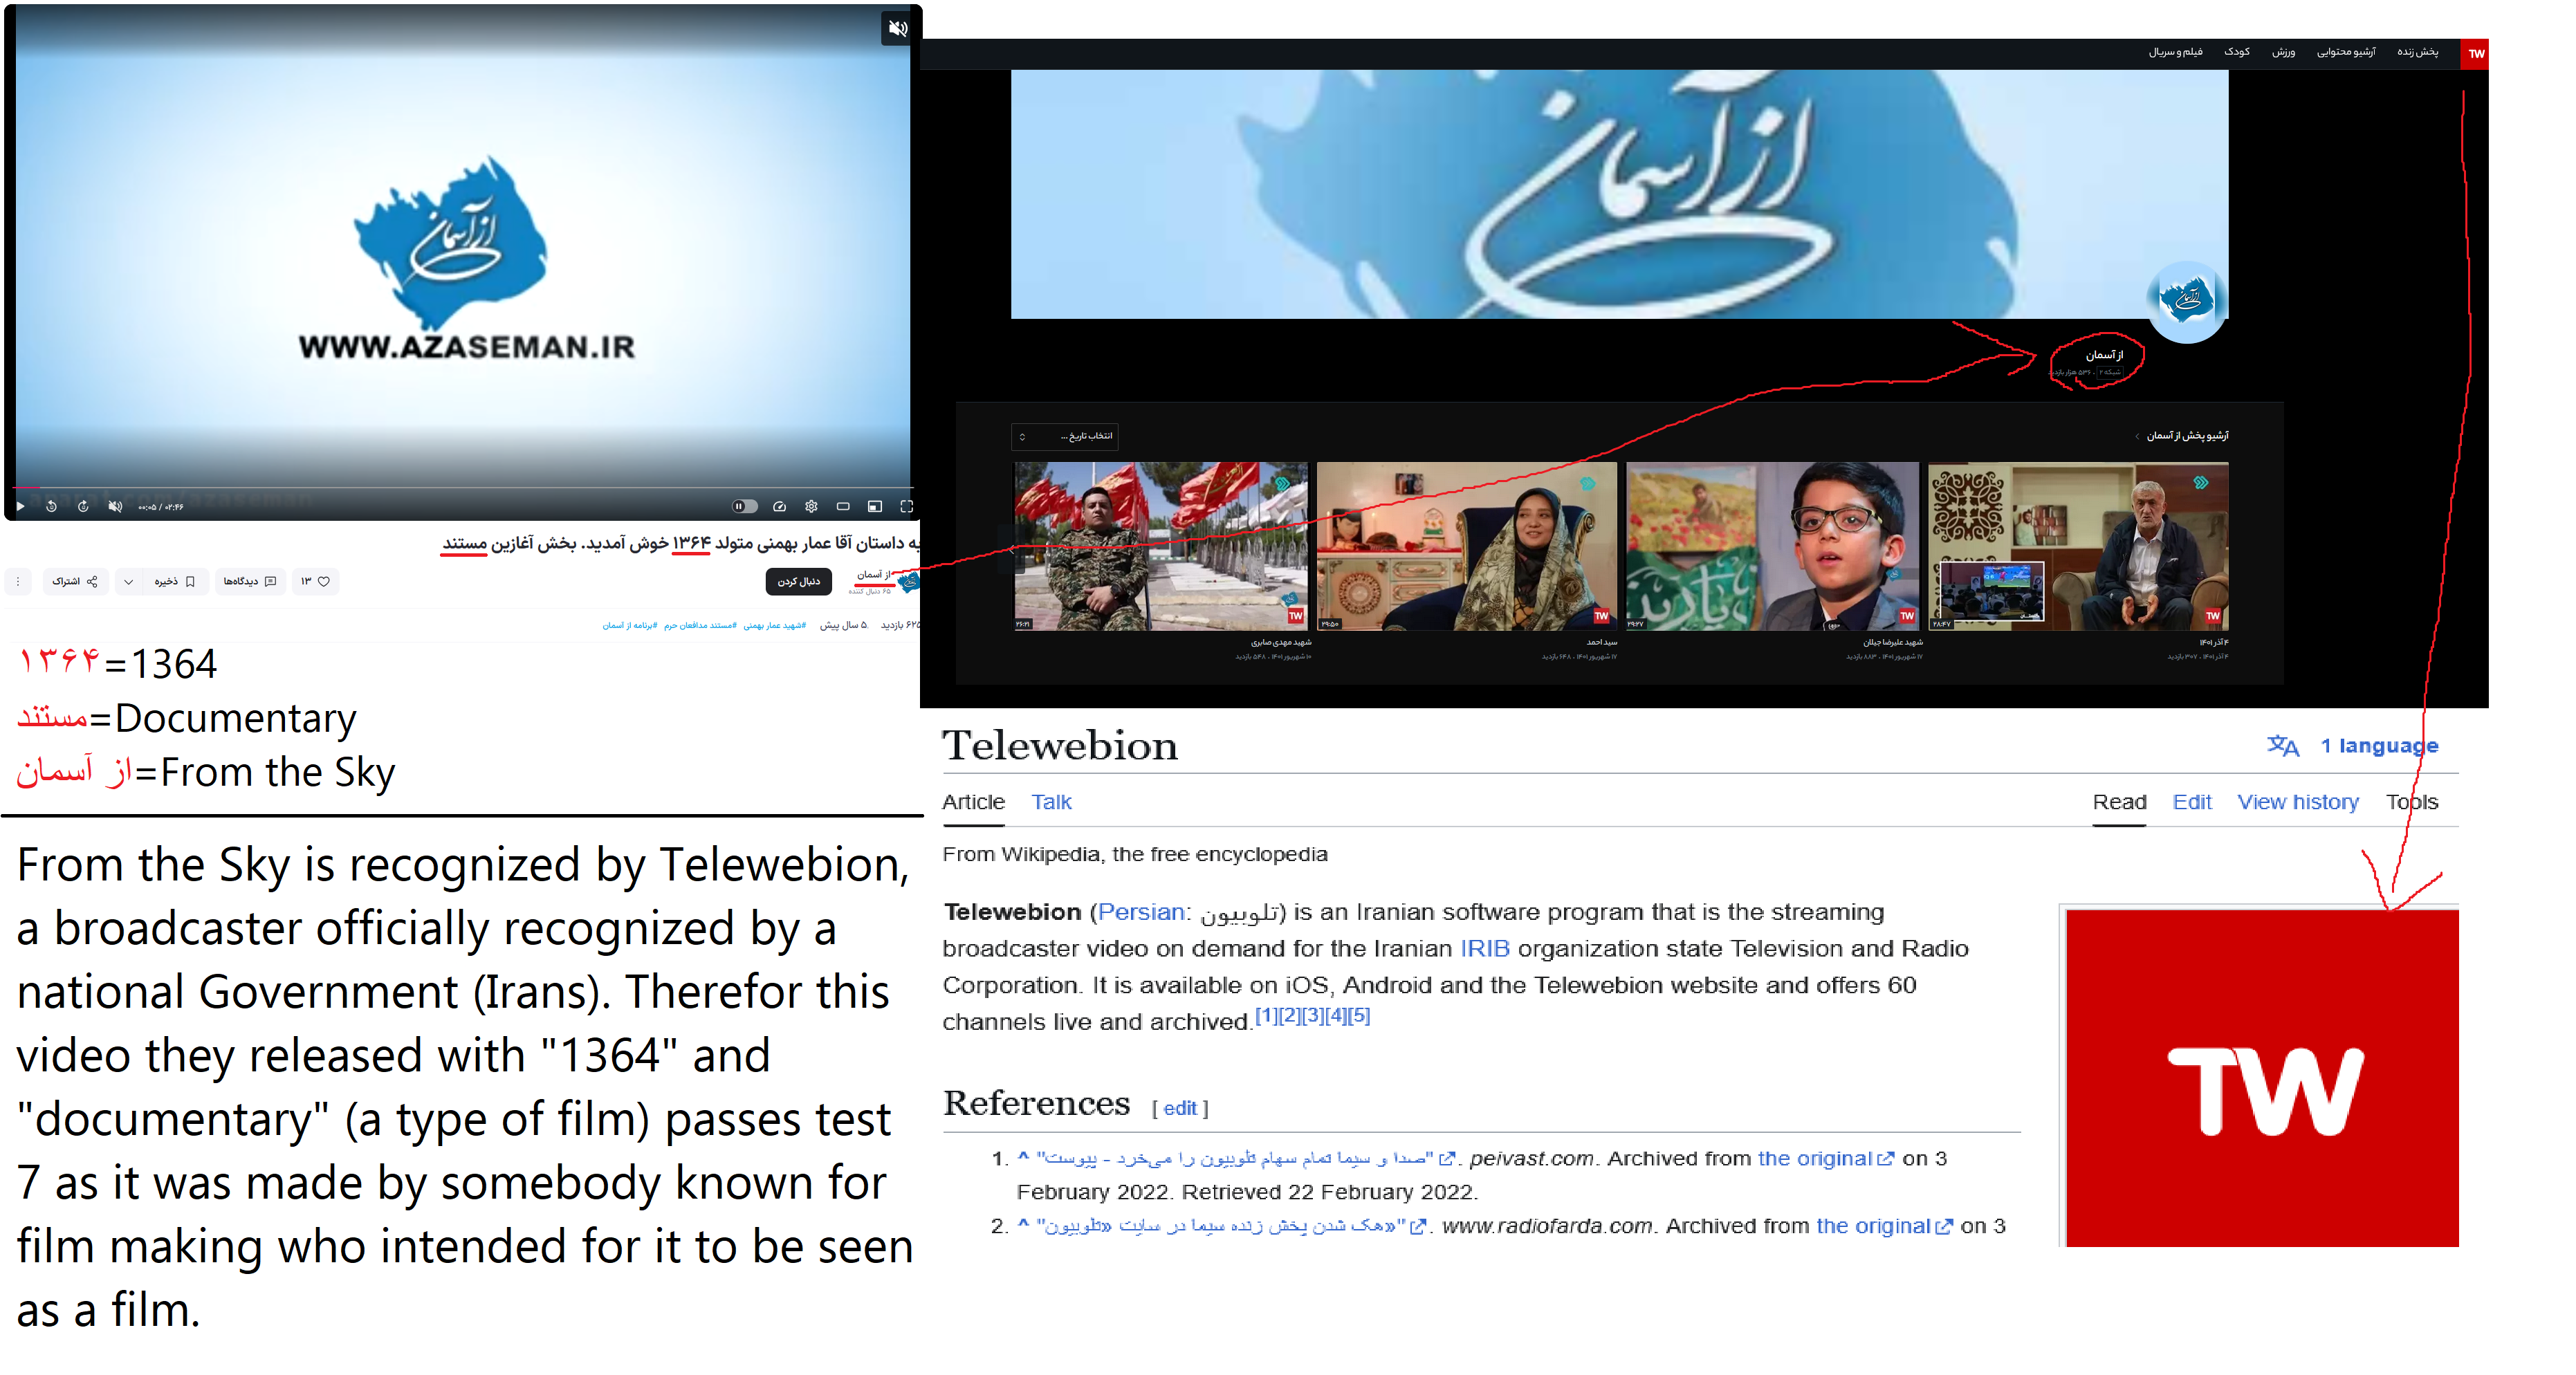Open آرشیو پخش از آسمان archive link
The width and height of the screenshot is (2576, 1375).
[x=2186, y=435]
